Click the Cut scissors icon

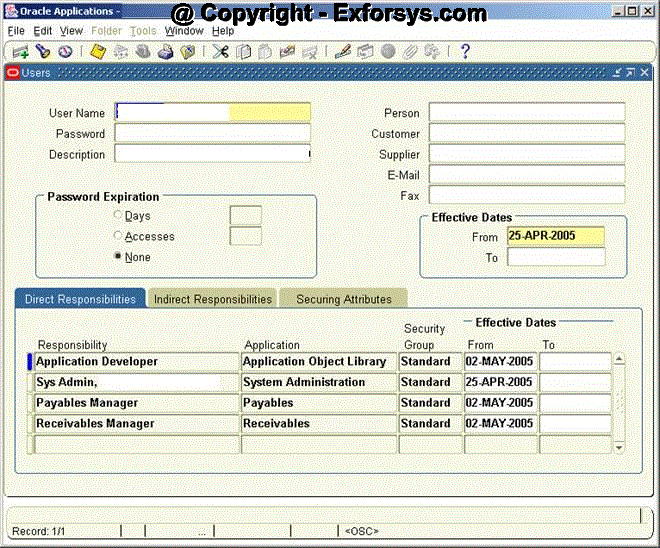pyautogui.click(x=221, y=51)
